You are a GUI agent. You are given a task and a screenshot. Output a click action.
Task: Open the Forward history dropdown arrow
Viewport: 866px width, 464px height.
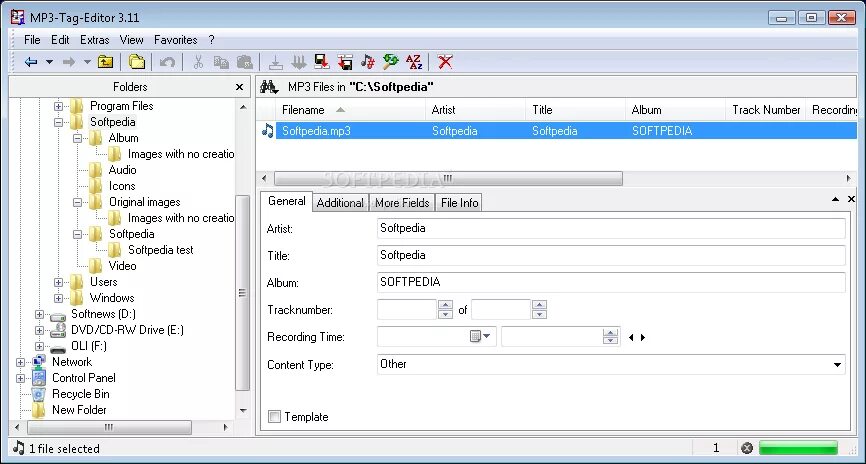tap(87, 62)
